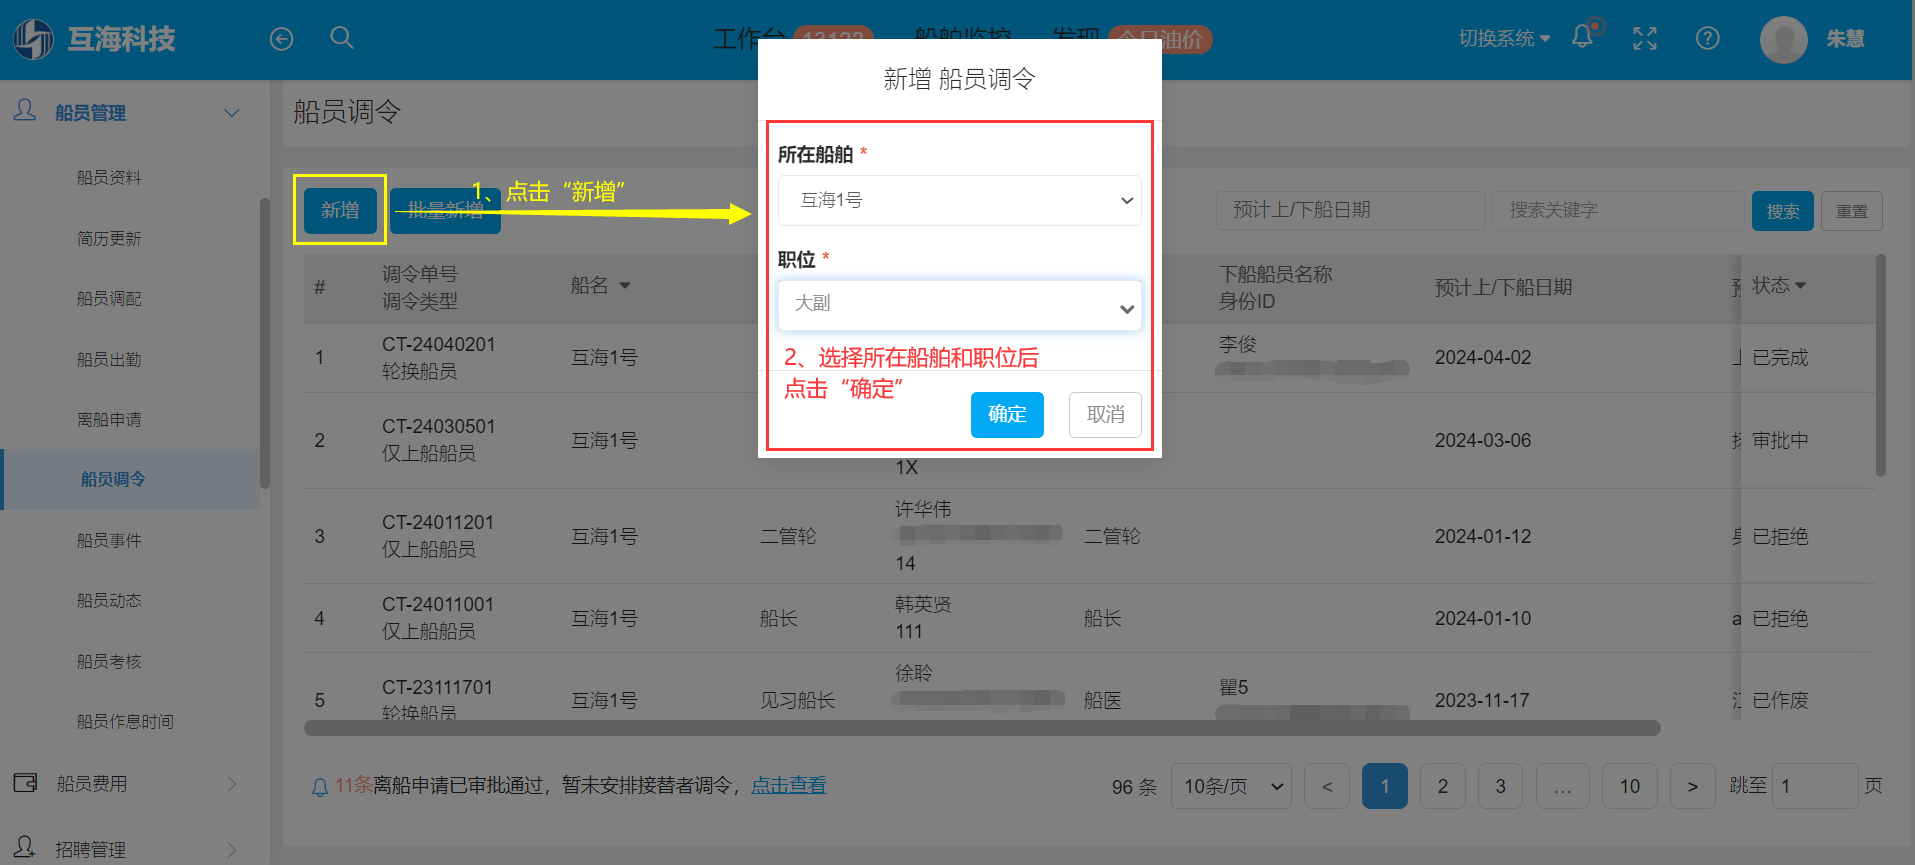Image resolution: width=1915 pixels, height=865 pixels.
Task: Open the 船名 column filter arrow
Action: 625,286
